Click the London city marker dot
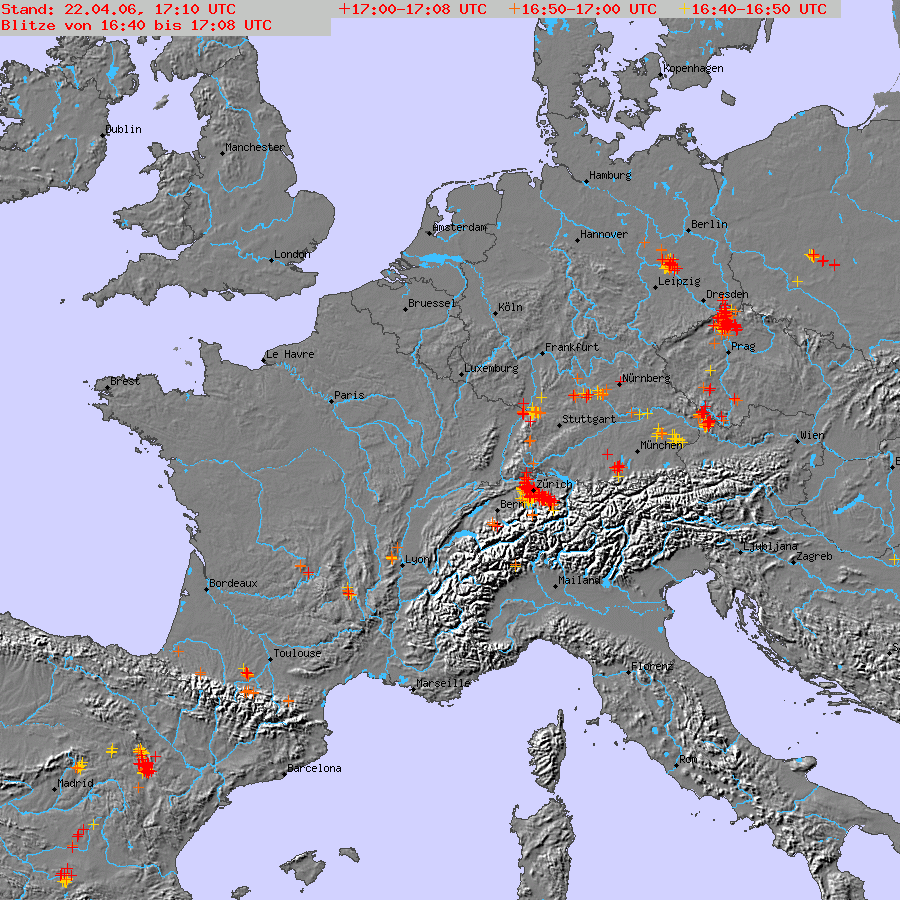The height and width of the screenshot is (900, 900). click(271, 260)
